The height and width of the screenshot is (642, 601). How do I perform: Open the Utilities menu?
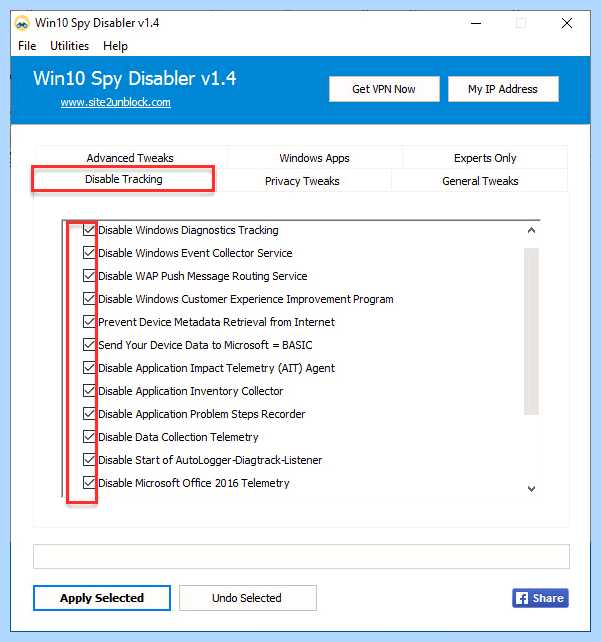click(x=69, y=46)
